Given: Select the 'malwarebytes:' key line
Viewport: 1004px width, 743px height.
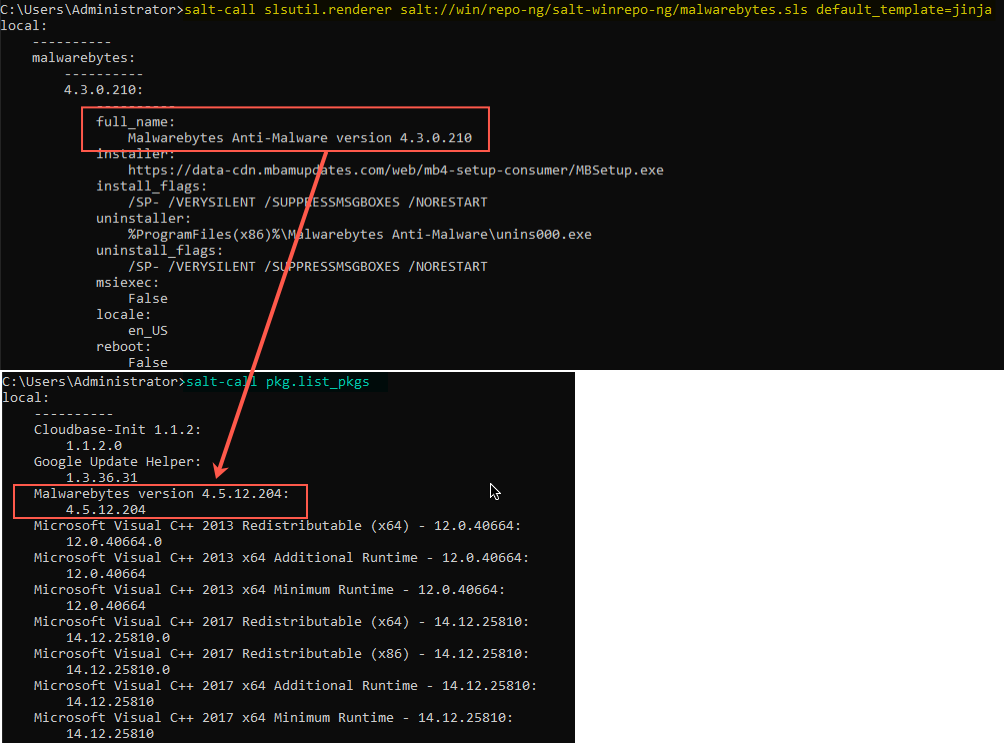Looking at the screenshot, I should tap(83, 58).
